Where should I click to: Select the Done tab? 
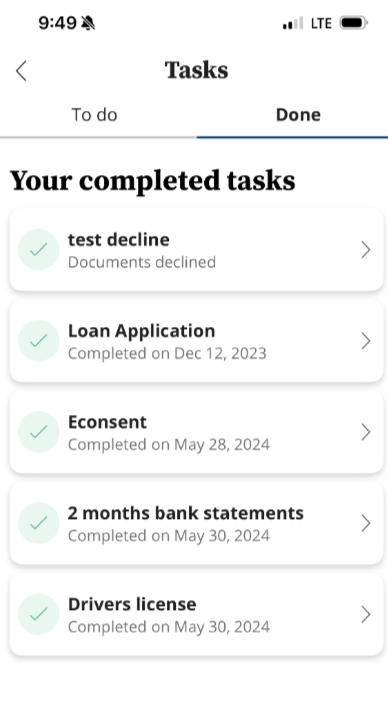[298, 115]
